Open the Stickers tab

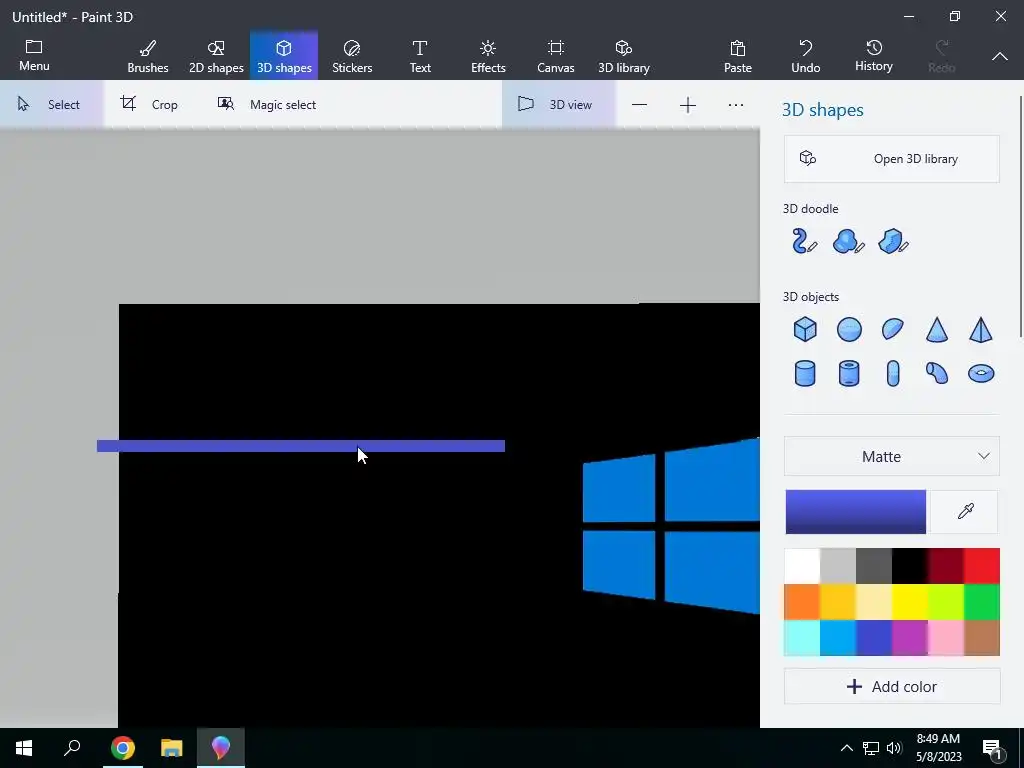click(x=352, y=56)
